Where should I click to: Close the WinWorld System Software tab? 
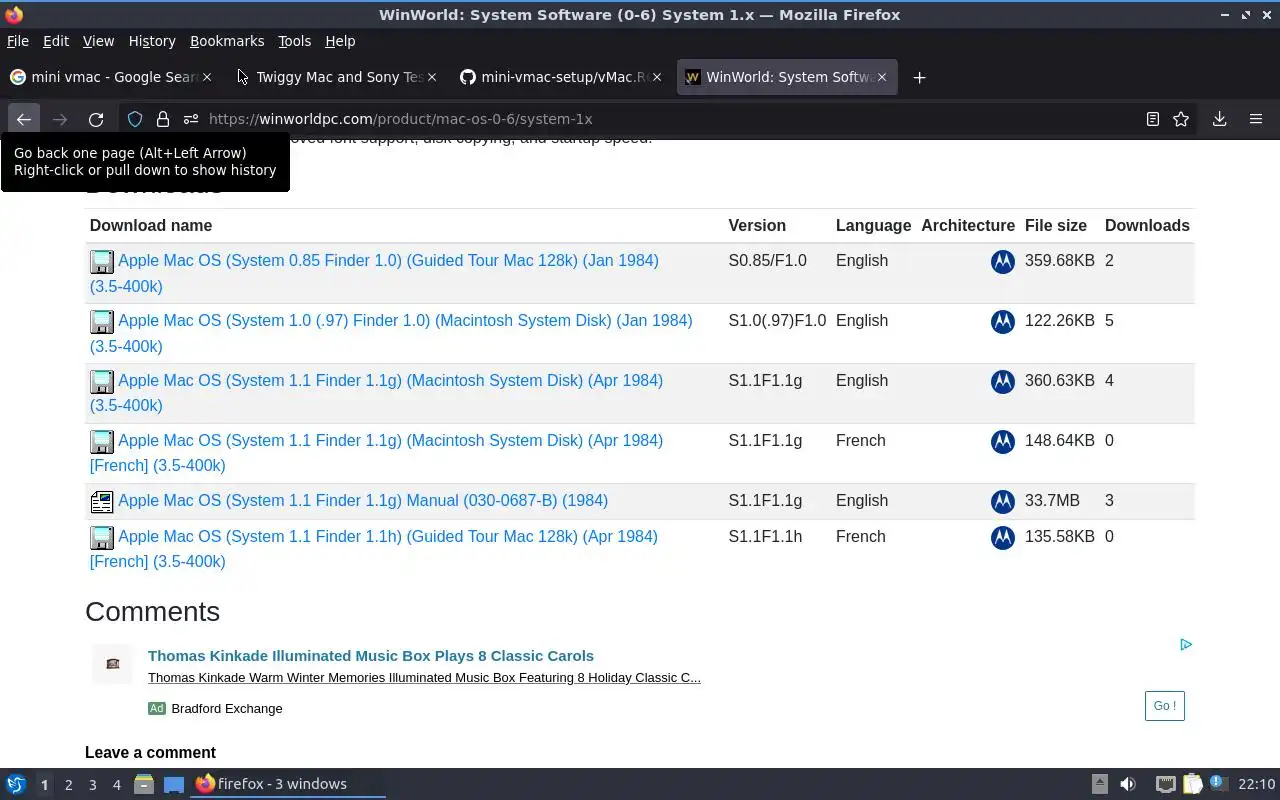[882, 77]
